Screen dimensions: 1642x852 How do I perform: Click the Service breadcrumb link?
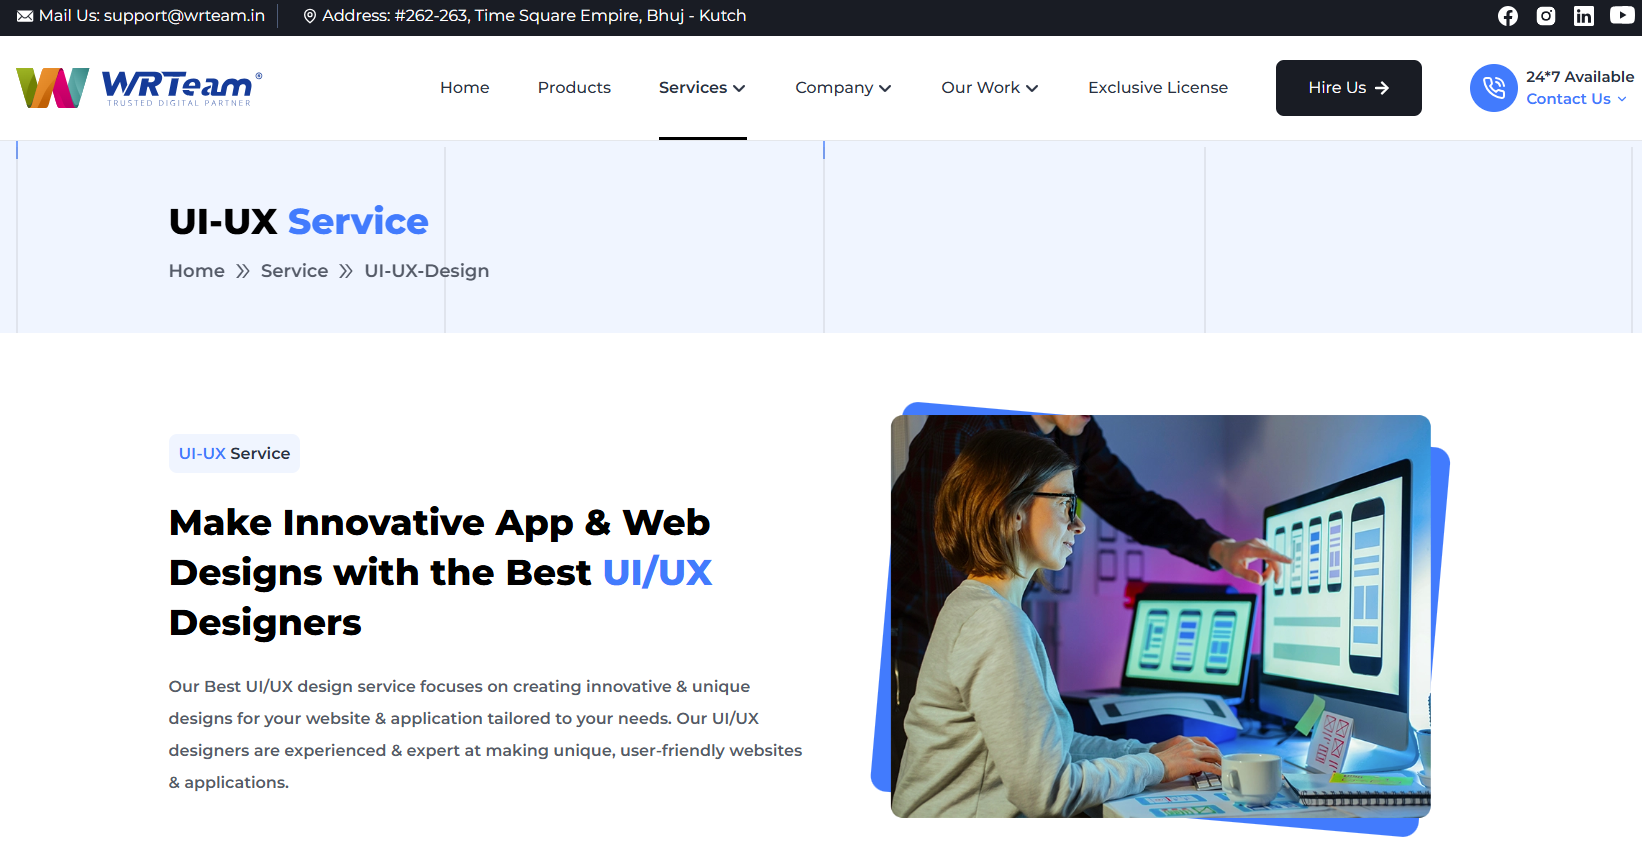[x=294, y=271]
